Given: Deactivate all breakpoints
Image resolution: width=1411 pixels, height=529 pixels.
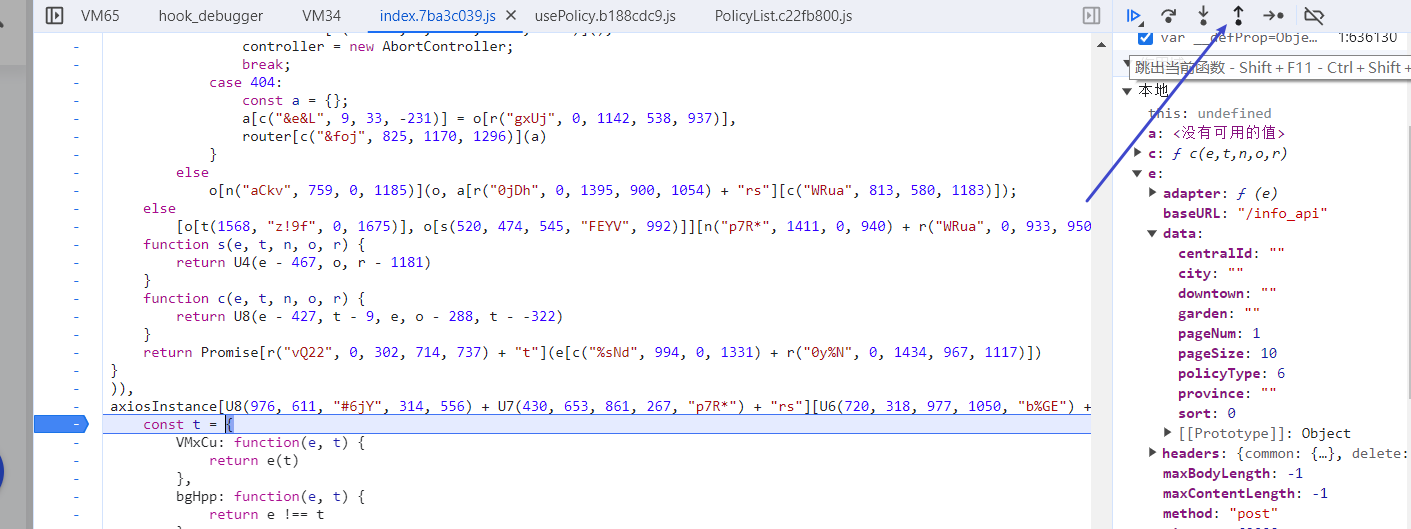Looking at the screenshot, I should [1314, 16].
